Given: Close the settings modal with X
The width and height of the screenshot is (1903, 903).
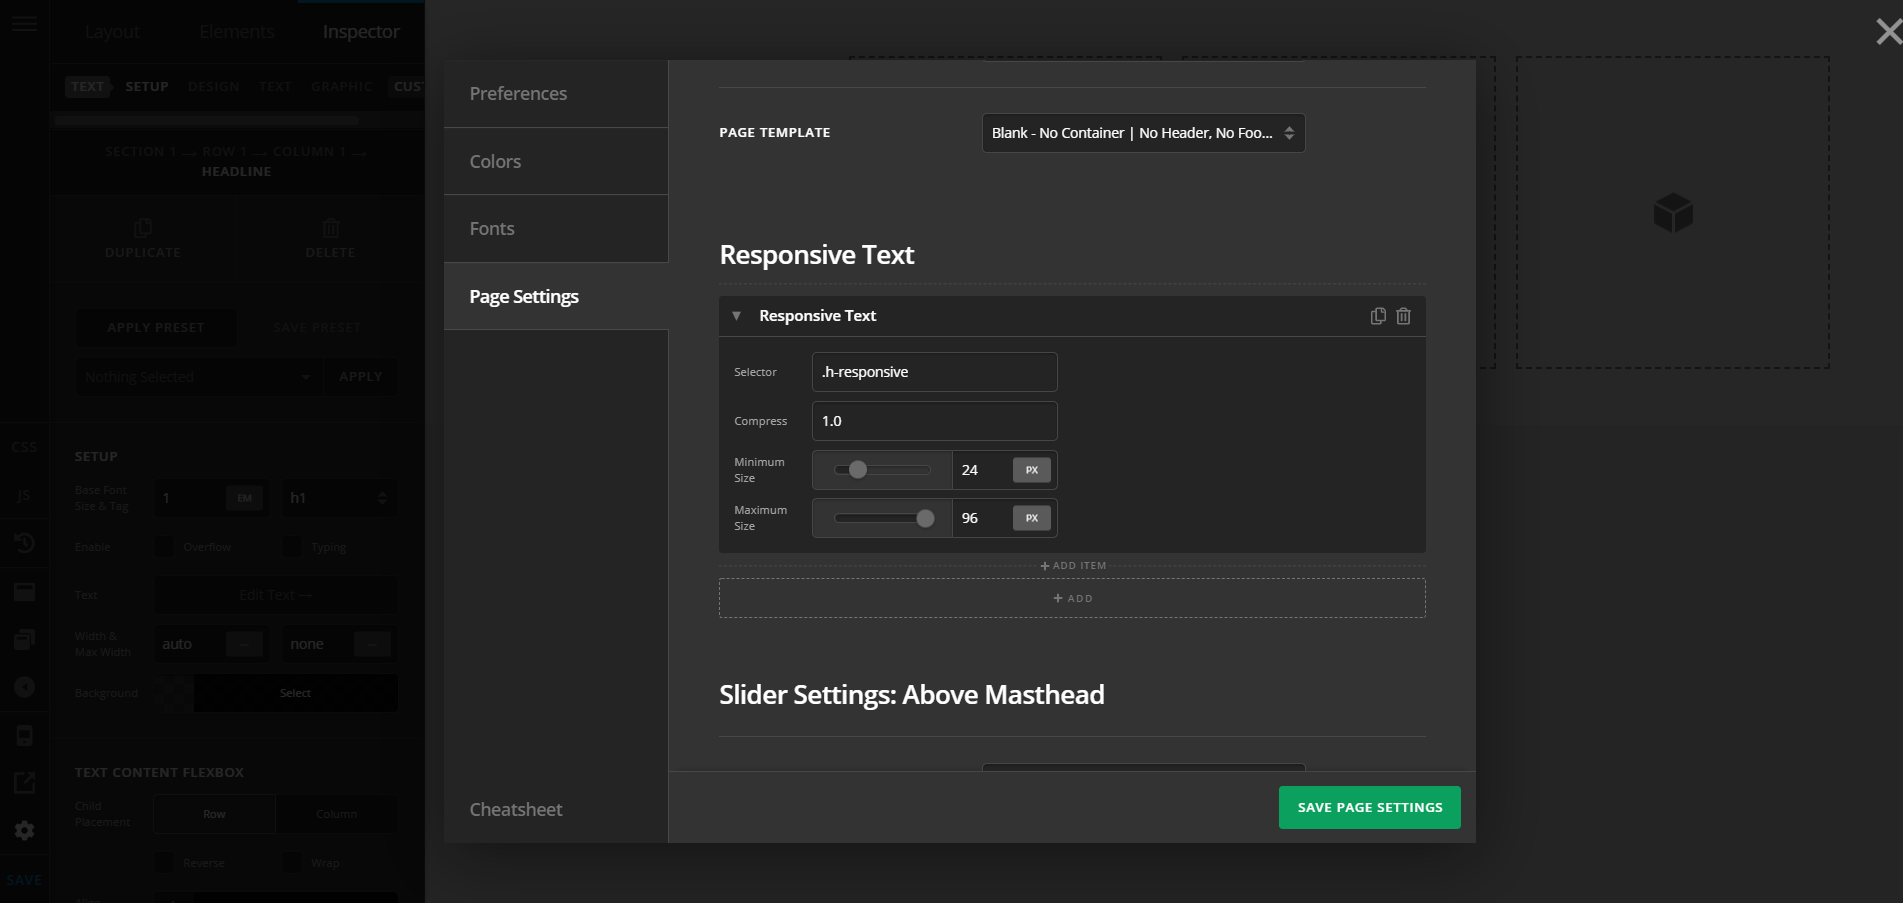Looking at the screenshot, I should [1887, 32].
